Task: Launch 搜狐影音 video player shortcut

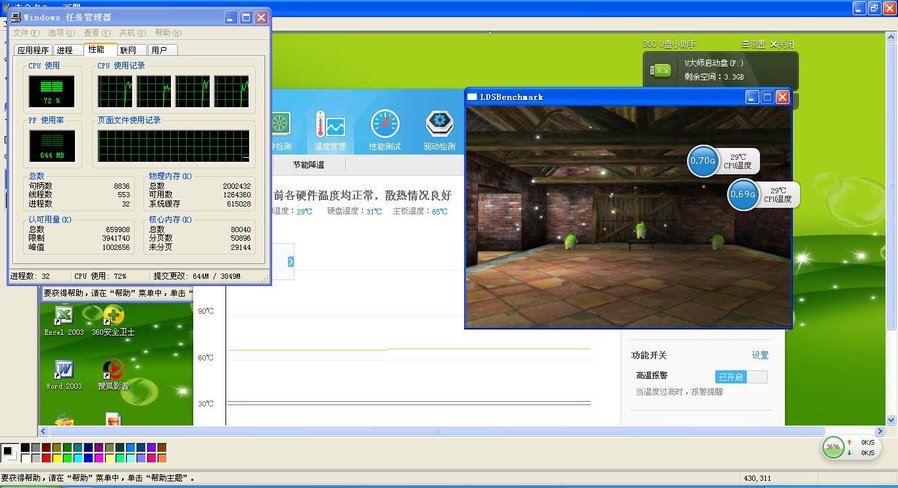Action: (114, 373)
